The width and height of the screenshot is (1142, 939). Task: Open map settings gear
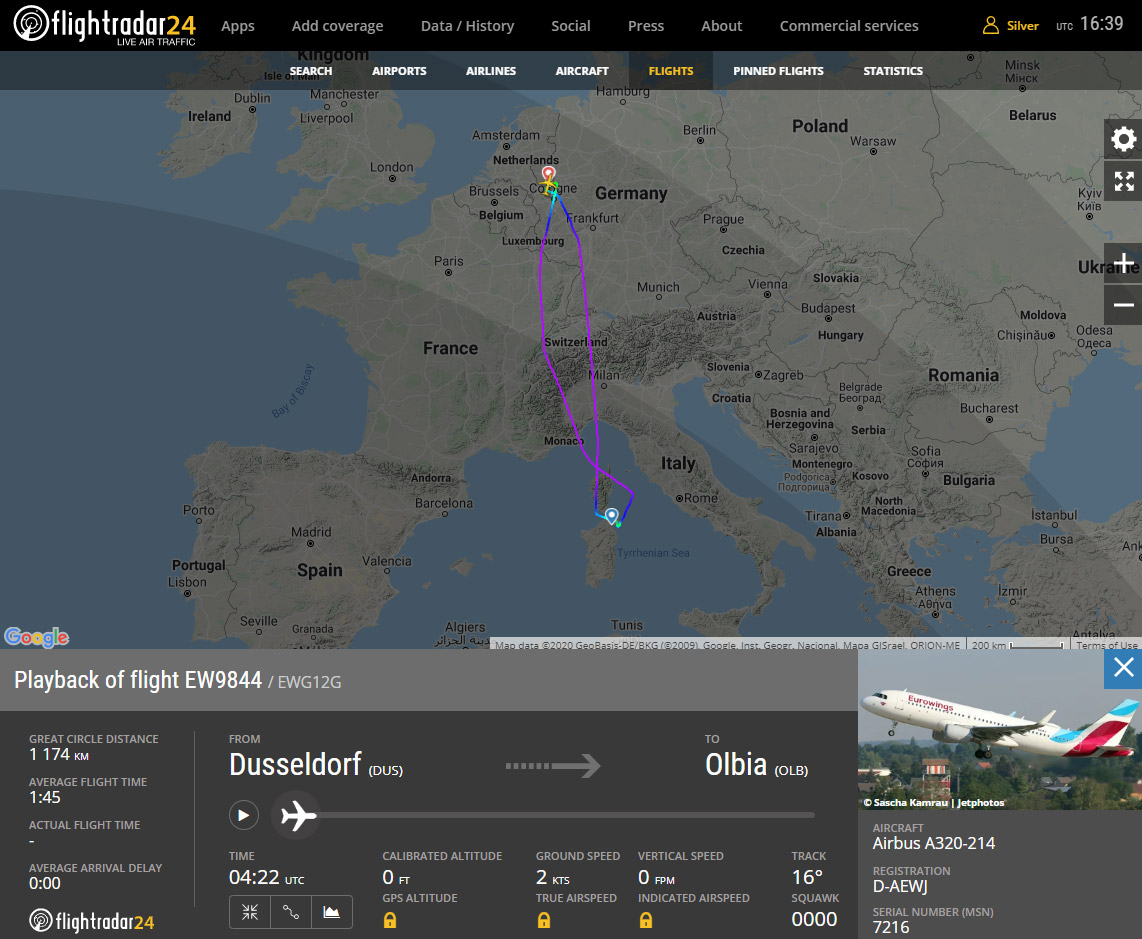[1123, 138]
